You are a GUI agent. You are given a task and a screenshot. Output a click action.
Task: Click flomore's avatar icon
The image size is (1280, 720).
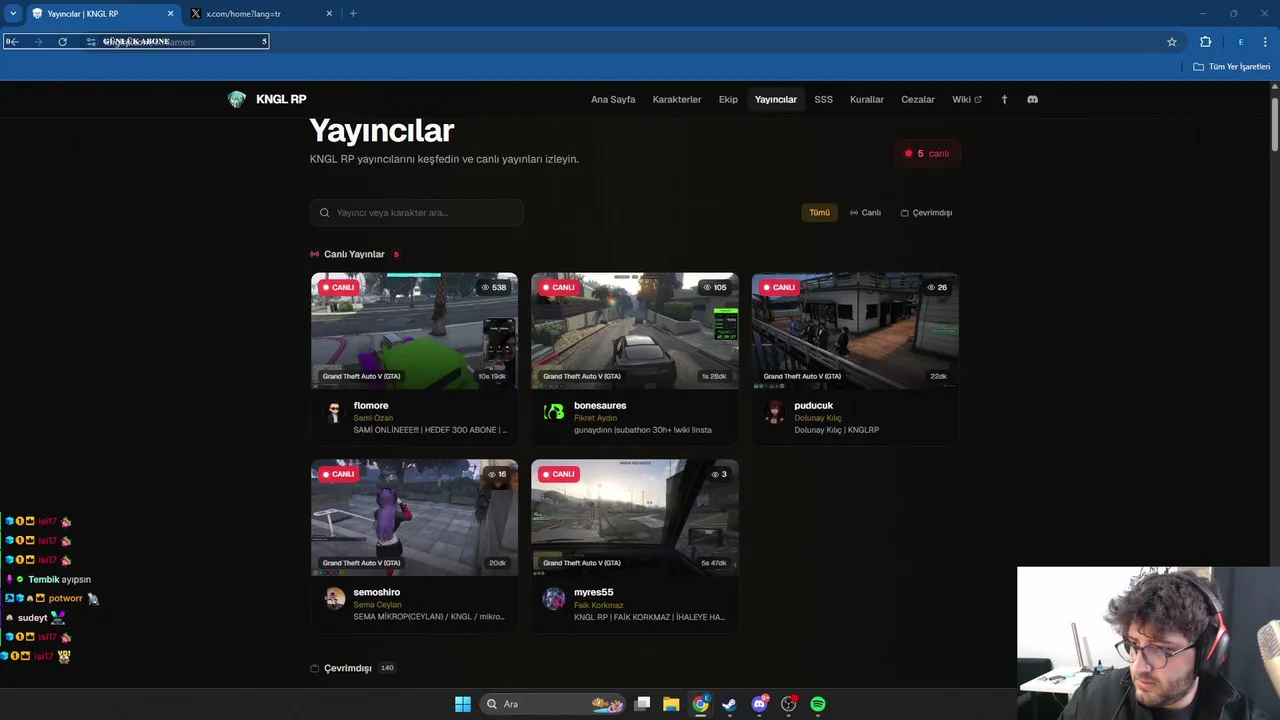[x=334, y=412]
